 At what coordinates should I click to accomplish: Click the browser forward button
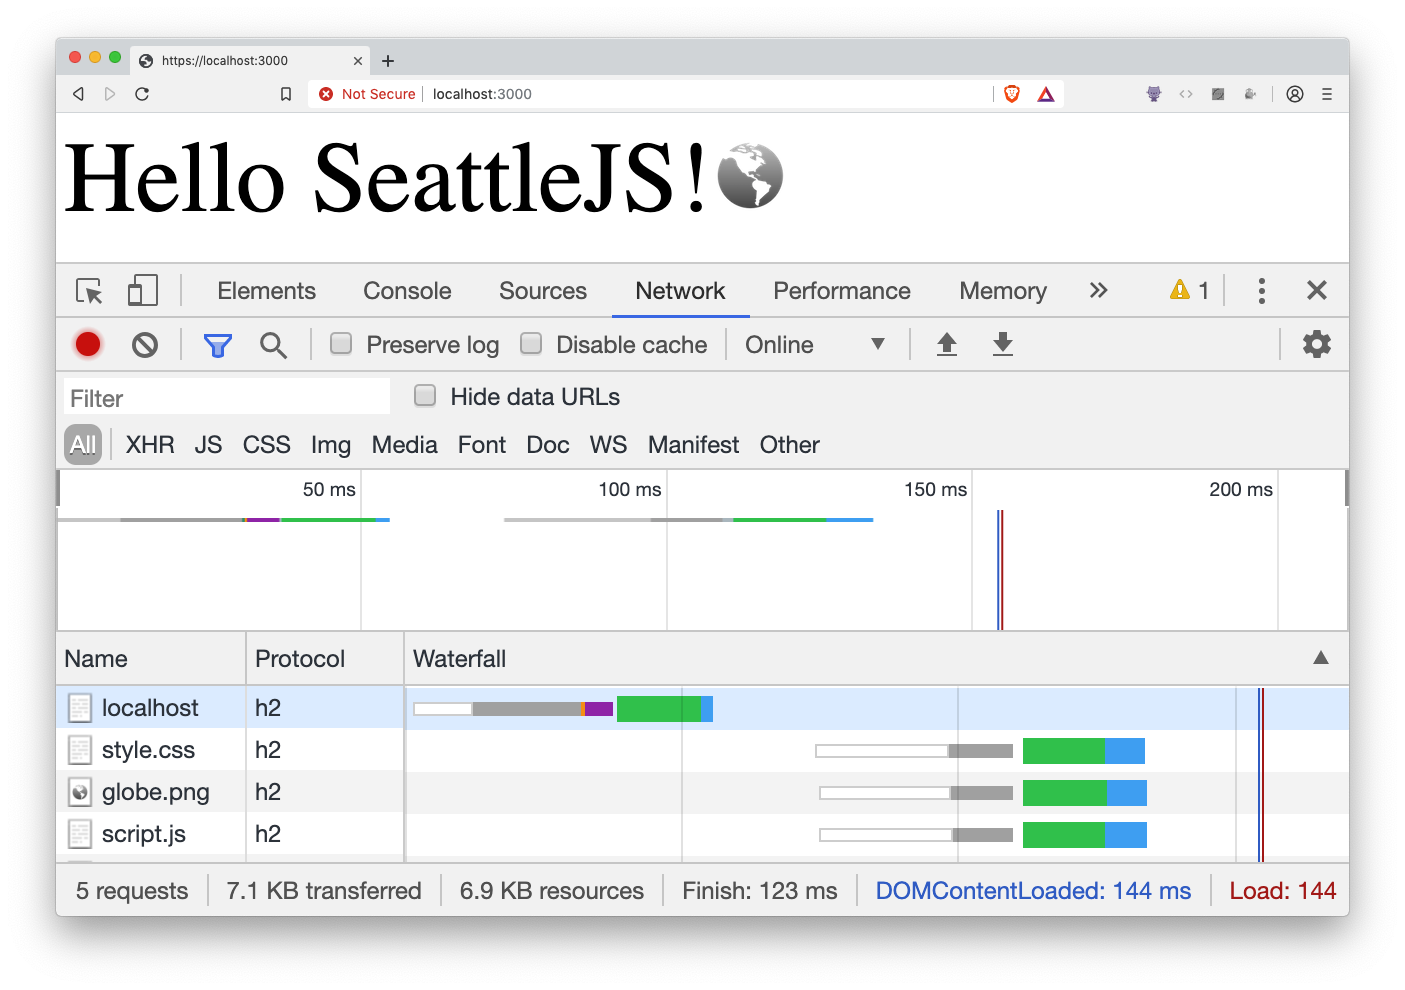[x=110, y=94]
